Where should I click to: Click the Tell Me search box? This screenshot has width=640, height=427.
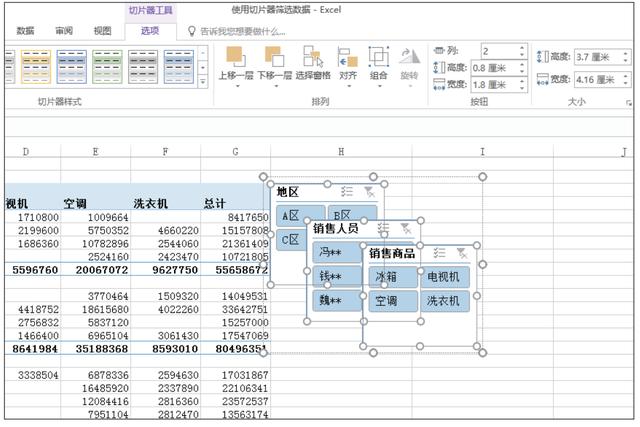click(x=243, y=31)
